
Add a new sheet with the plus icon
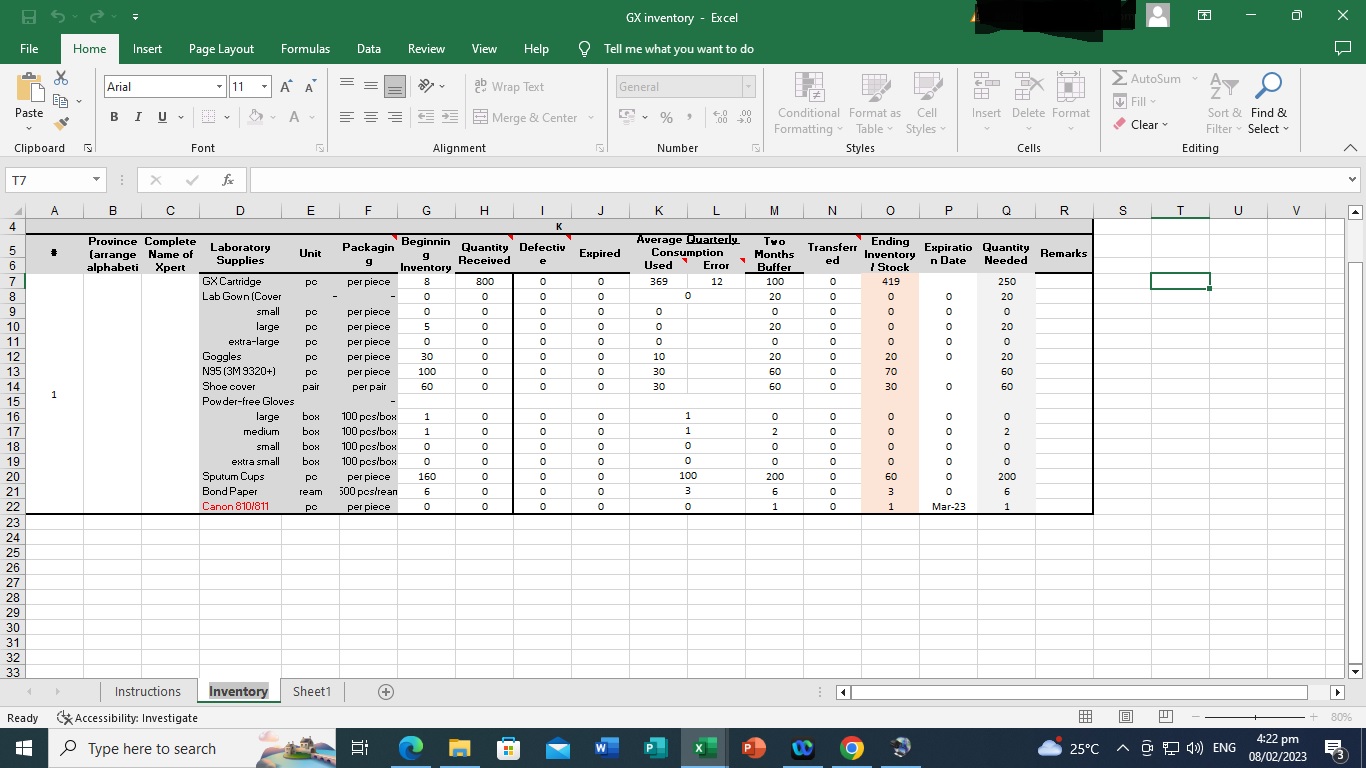tap(385, 692)
